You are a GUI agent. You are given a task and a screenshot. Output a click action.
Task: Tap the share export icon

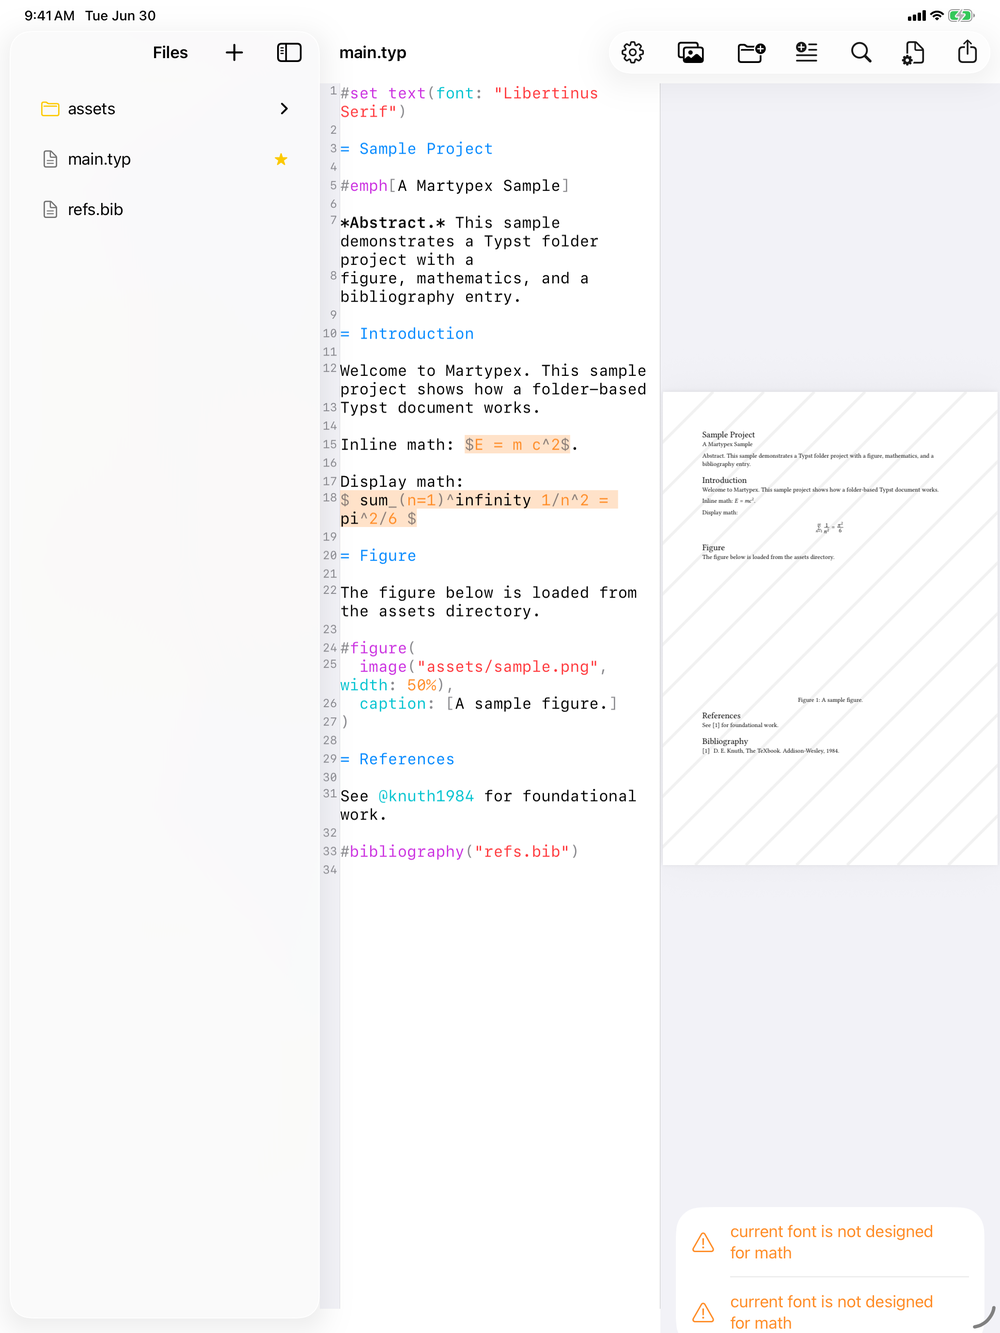[967, 51]
